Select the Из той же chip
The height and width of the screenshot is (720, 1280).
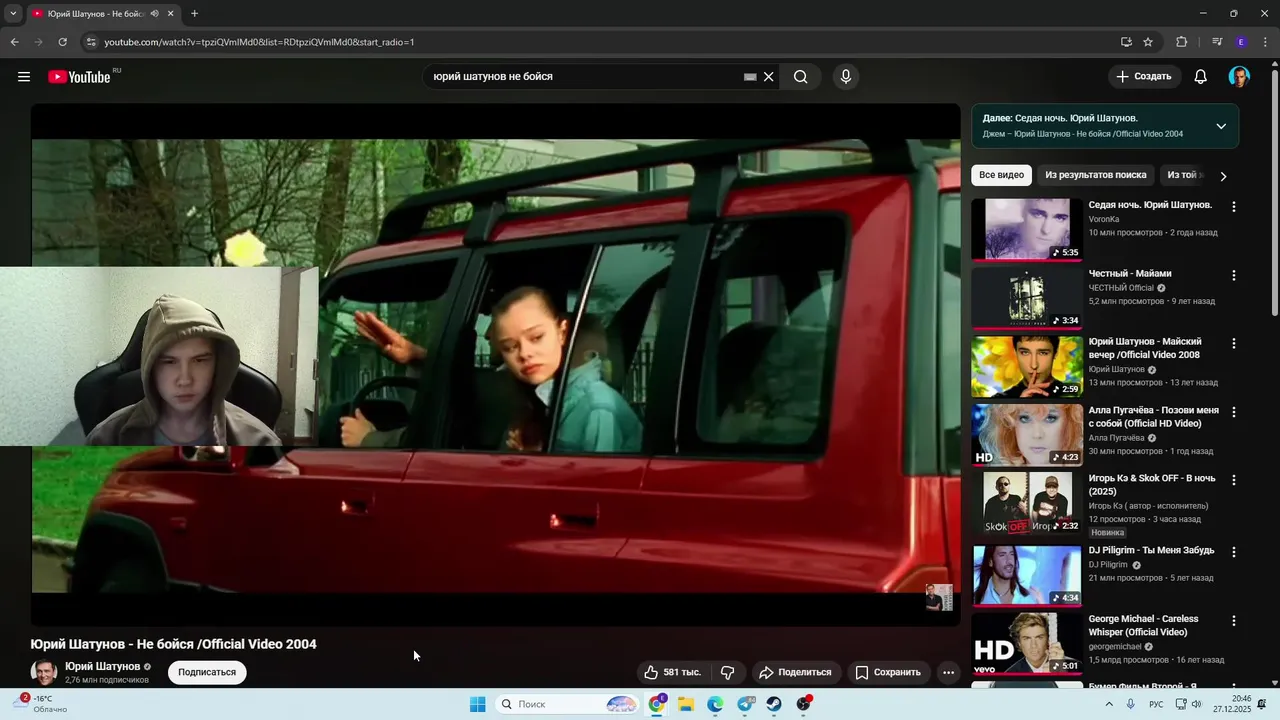pos(1184,175)
